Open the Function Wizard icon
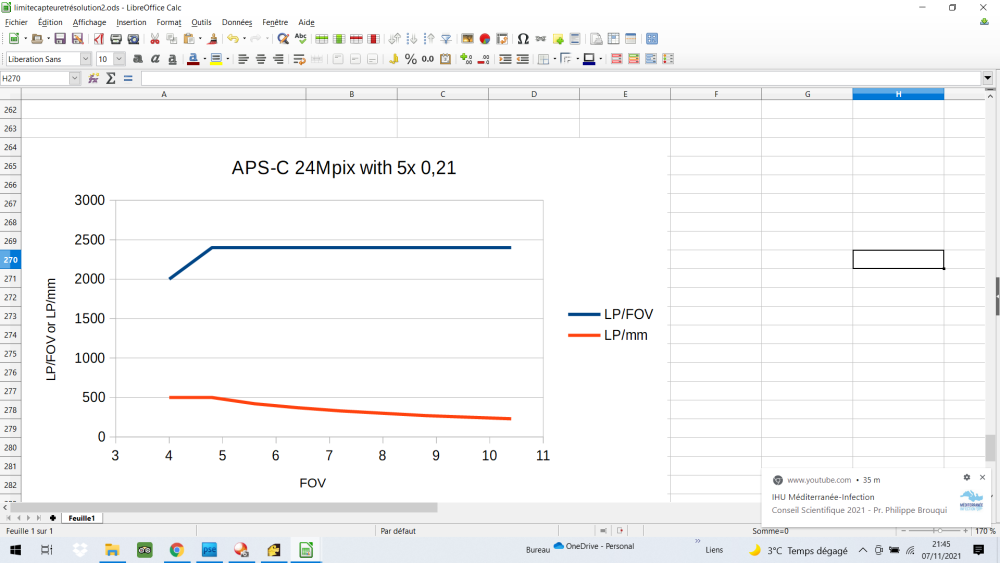The image size is (1000, 563). pyautogui.click(x=93, y=78)
